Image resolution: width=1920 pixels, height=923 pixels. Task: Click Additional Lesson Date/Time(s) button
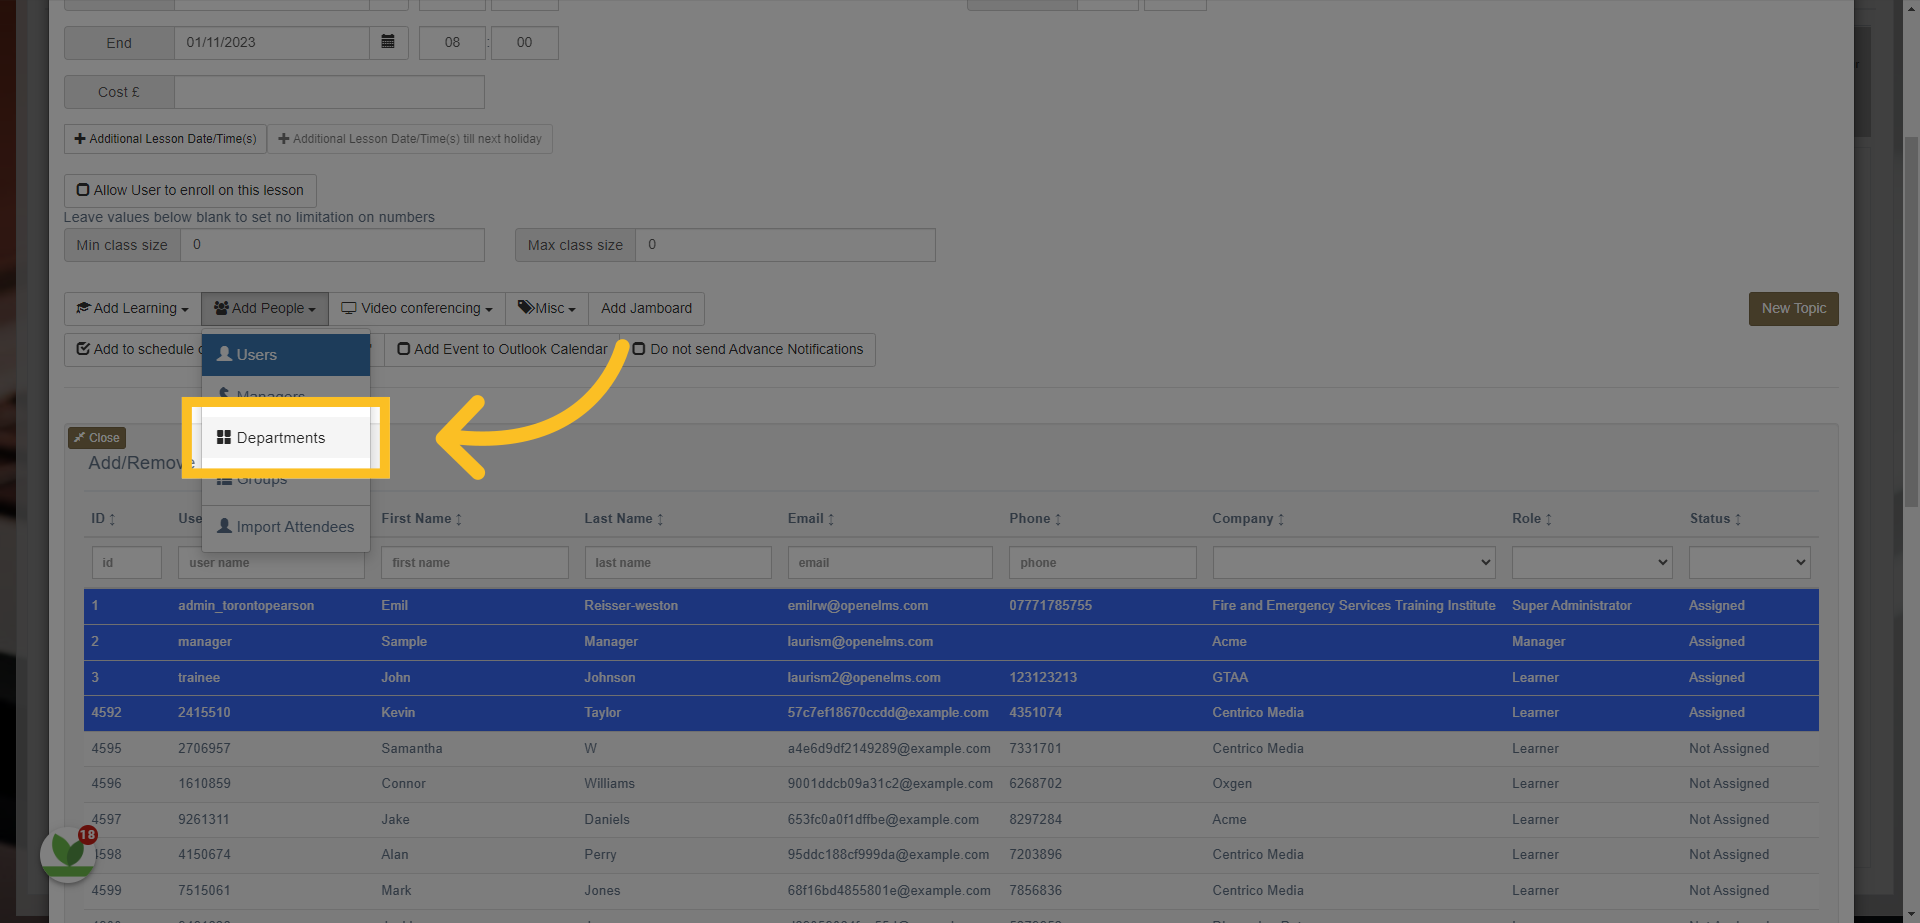pos(166,139)
